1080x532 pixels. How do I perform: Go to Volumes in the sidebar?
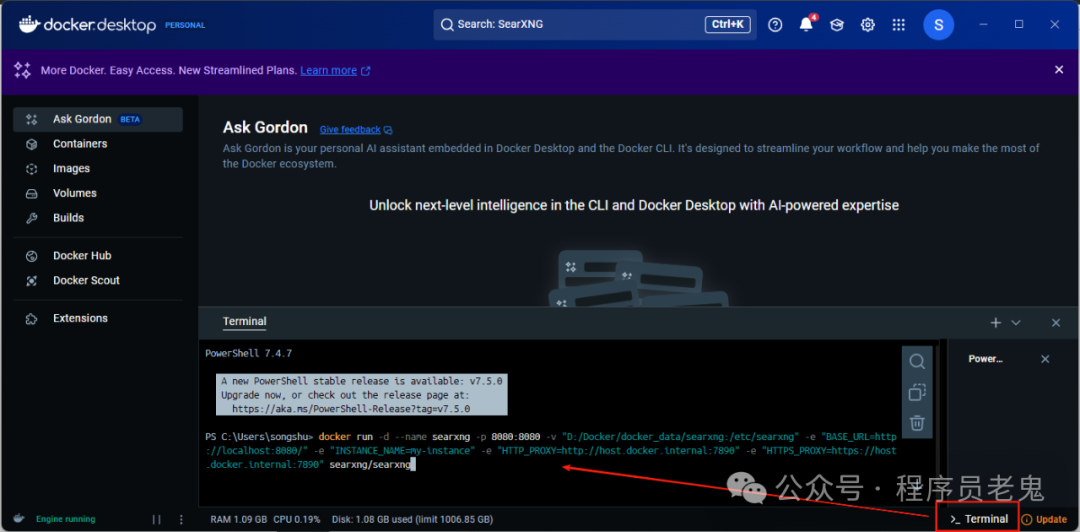pos(98,194)
